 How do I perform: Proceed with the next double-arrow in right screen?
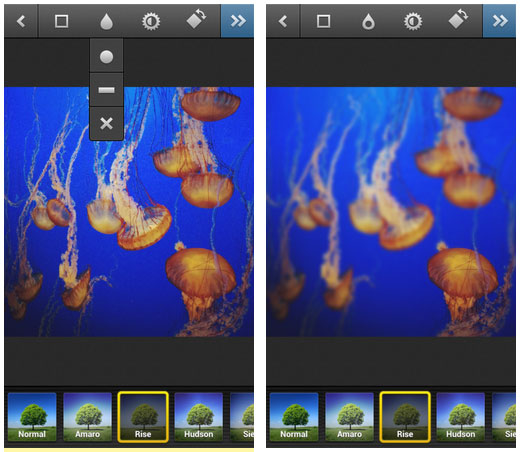coord(499,21)
